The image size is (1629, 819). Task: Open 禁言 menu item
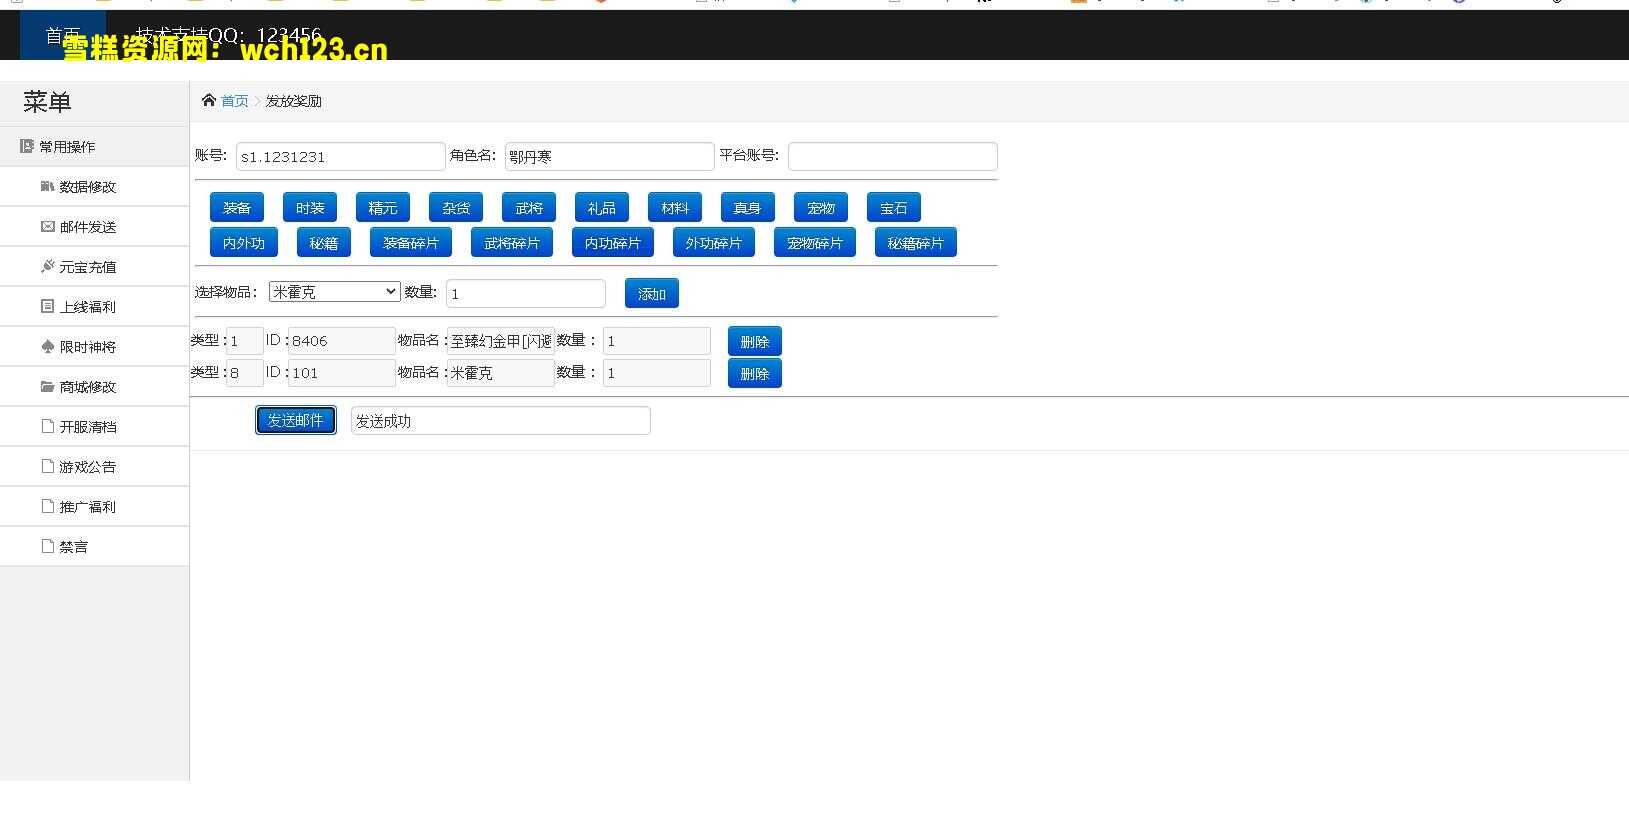94,546
